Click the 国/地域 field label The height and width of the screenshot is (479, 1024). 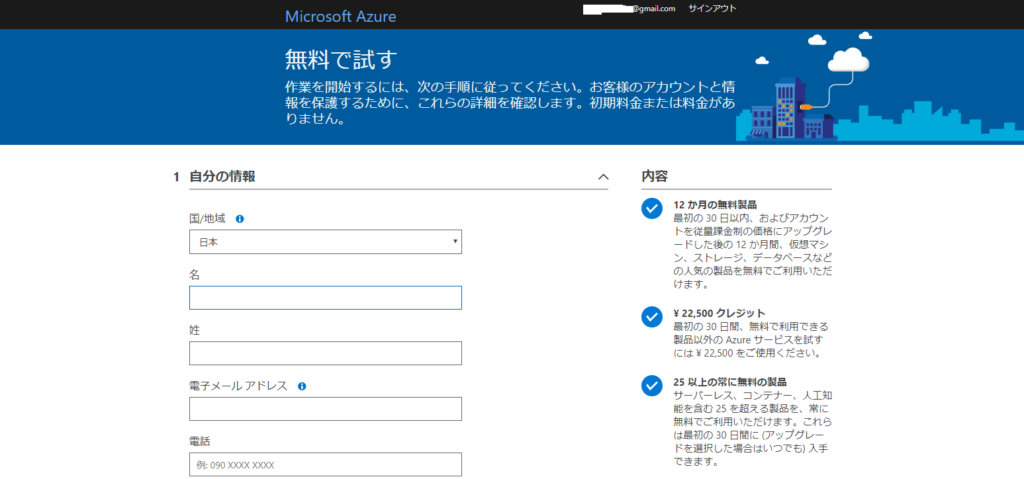pos(207,219)
